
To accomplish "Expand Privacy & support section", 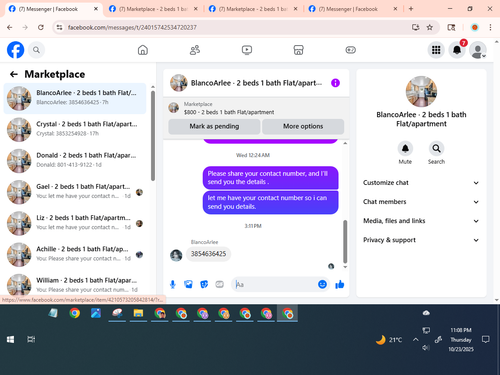I will coord(421,240).
